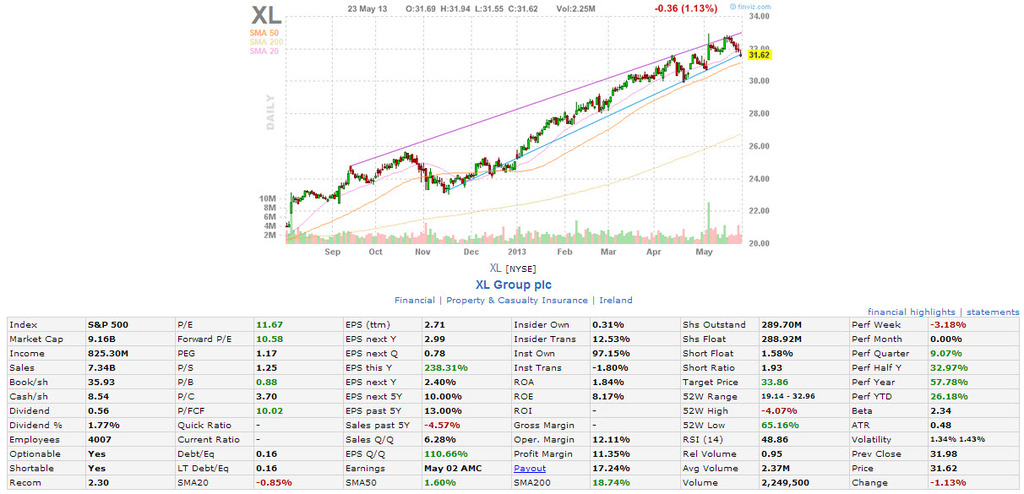
Task: Click the Cash/sh value 8.54
Action: 97,397
